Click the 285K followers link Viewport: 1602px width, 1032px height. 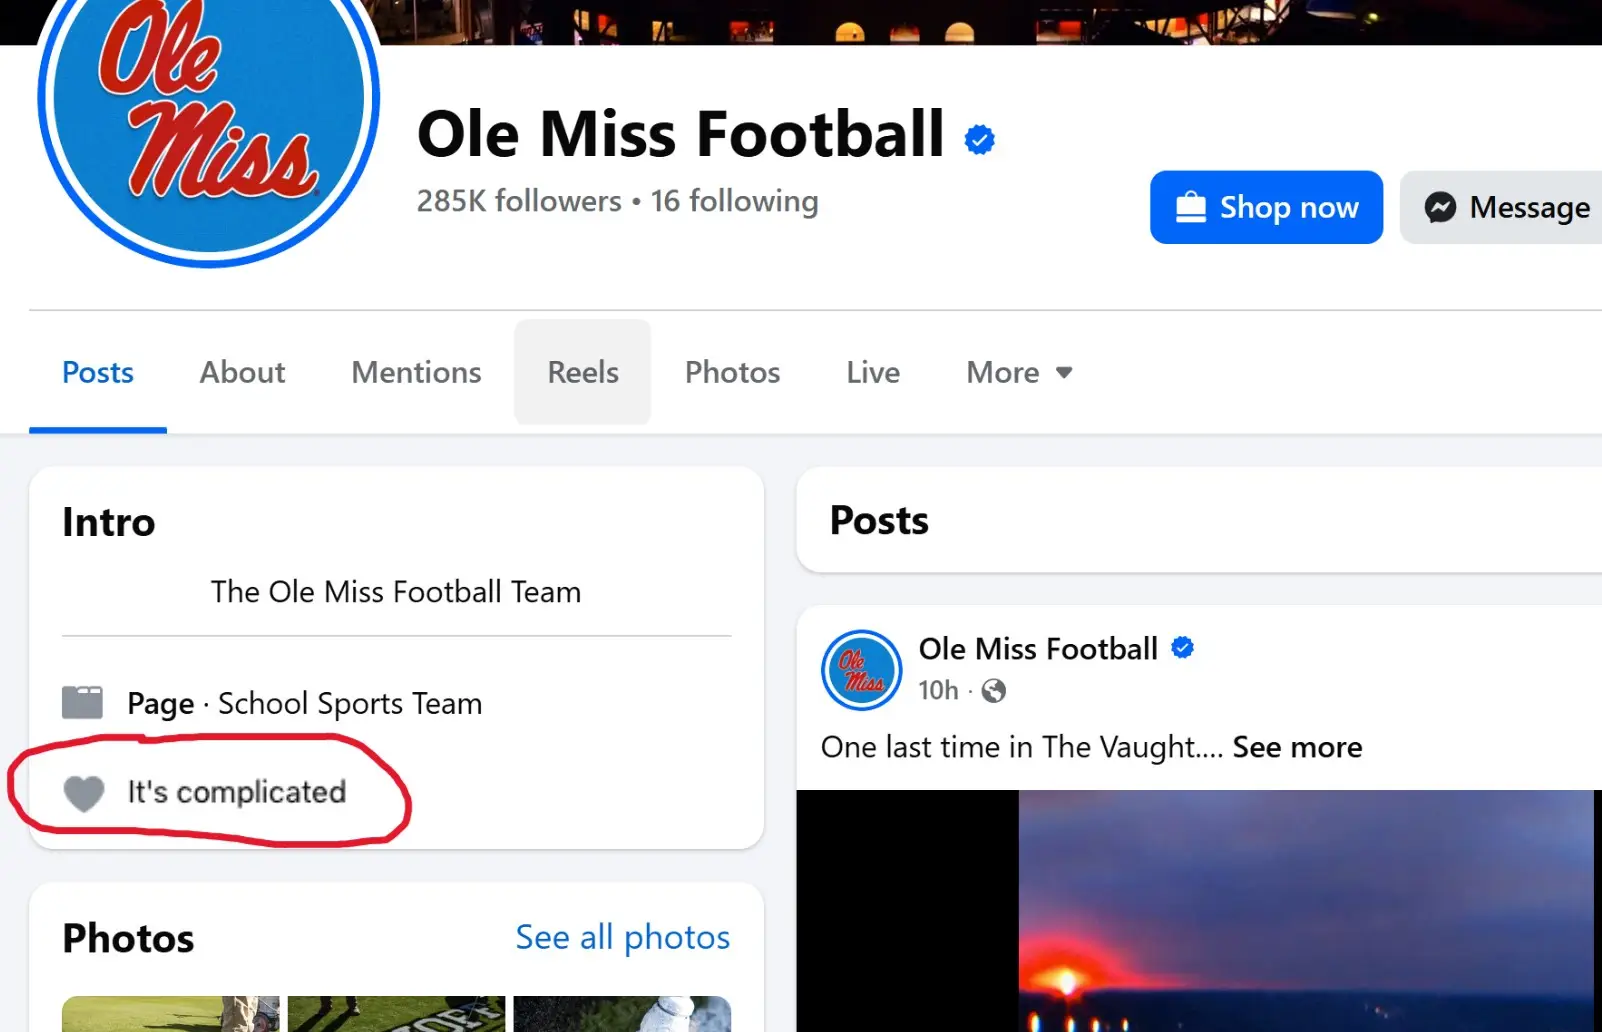519,201
